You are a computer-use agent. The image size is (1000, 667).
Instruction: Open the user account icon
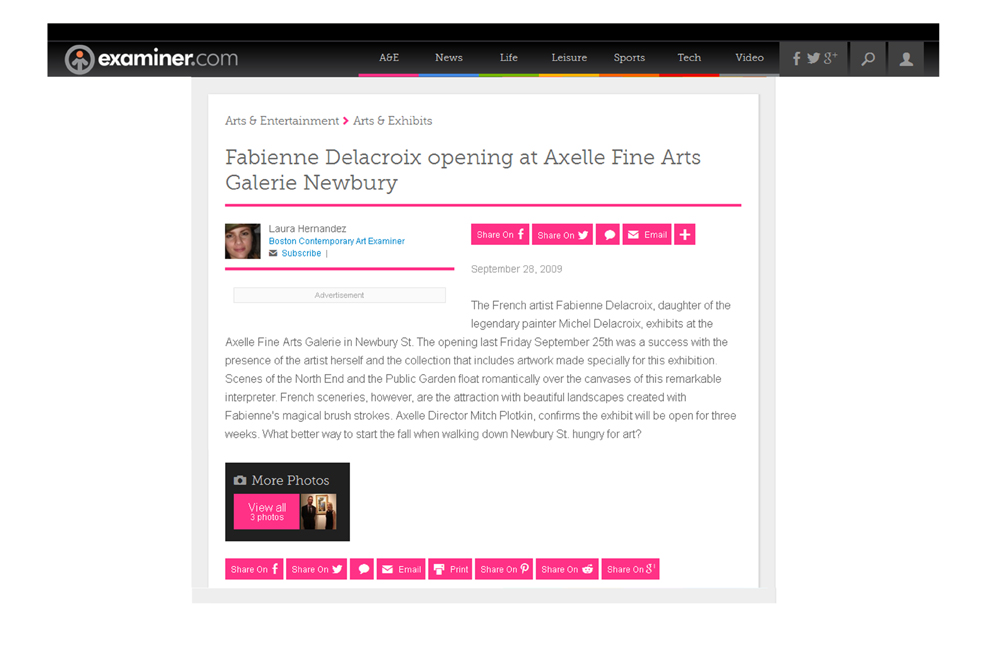pos(906,59)
